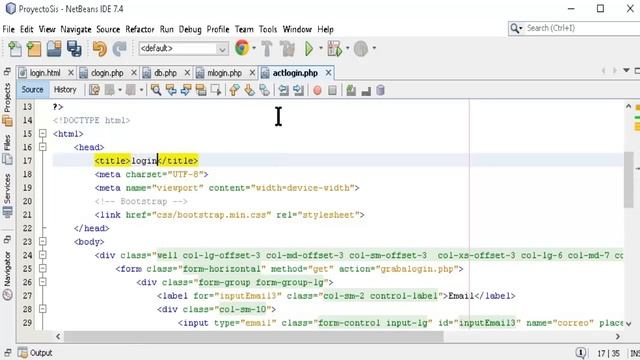
Task: Click the Last Edit location icon
Action: [94, 90]
